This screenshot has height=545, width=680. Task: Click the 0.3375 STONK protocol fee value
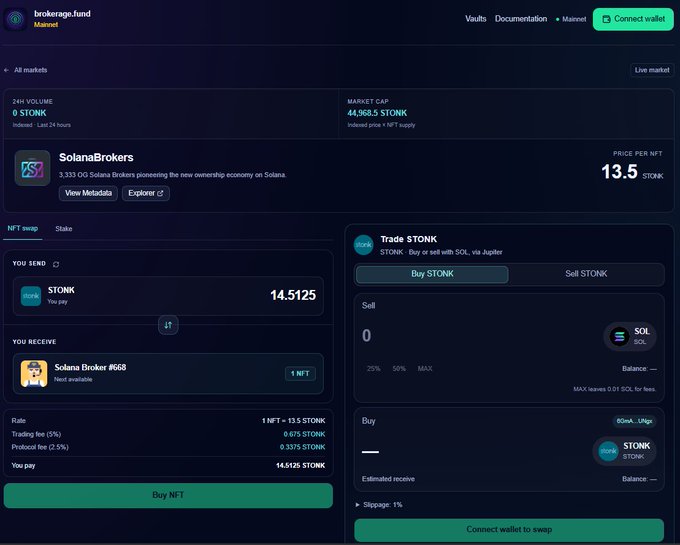[302, 447]
